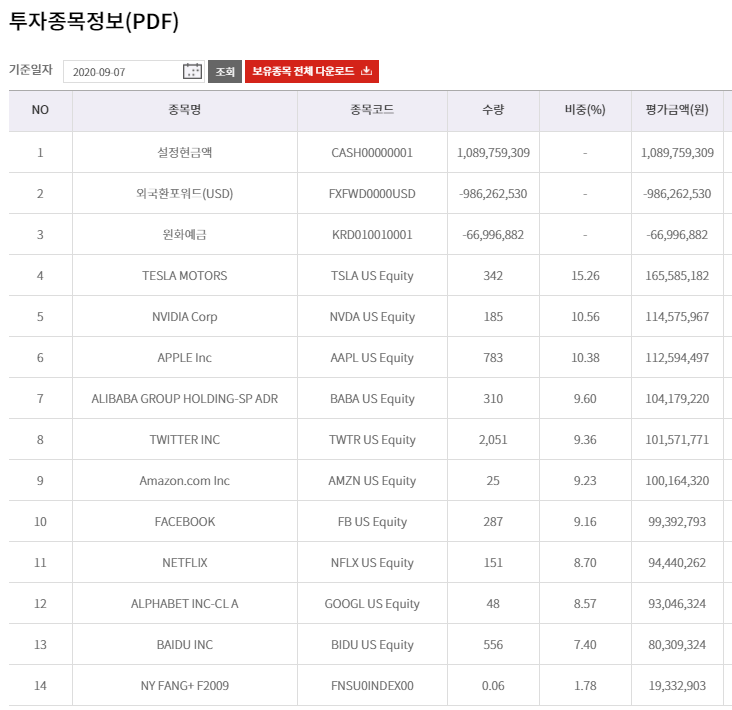Click Baidu valuation 80,309,324
This screenshot has width=732, height=710.
(x=677, y=645)
